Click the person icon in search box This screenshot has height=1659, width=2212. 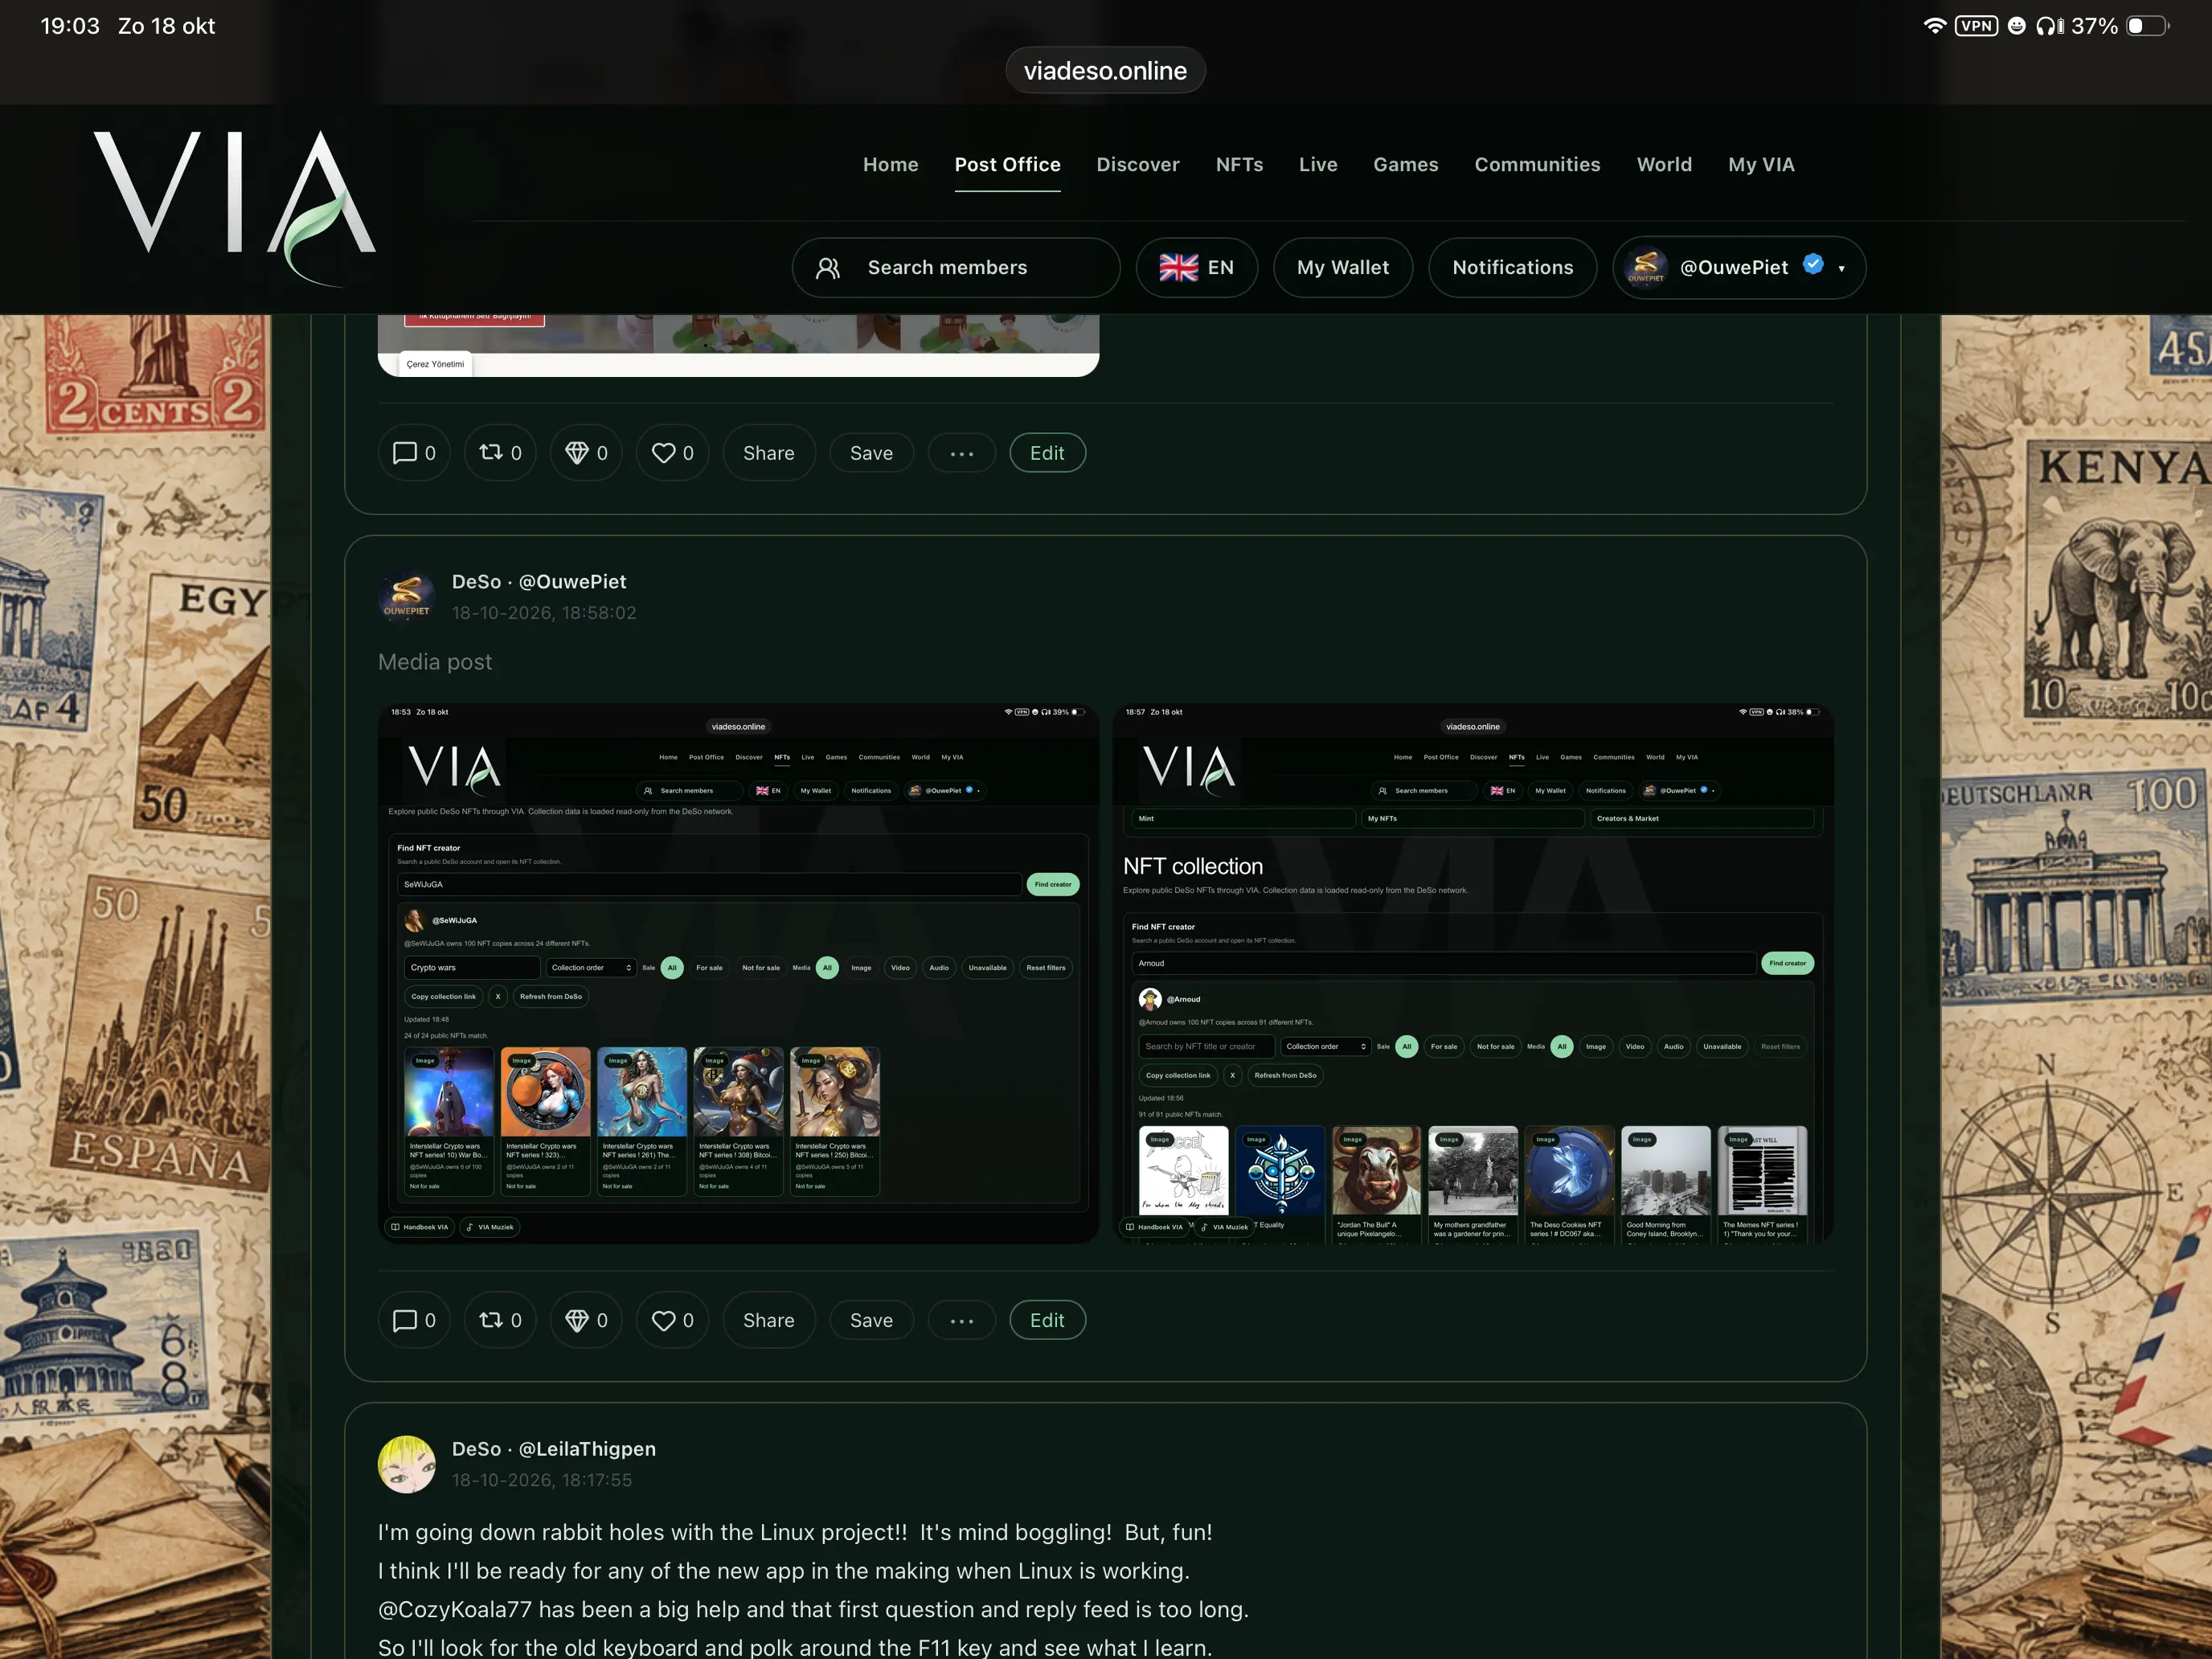pyautogui.click(x=827, y=268)
